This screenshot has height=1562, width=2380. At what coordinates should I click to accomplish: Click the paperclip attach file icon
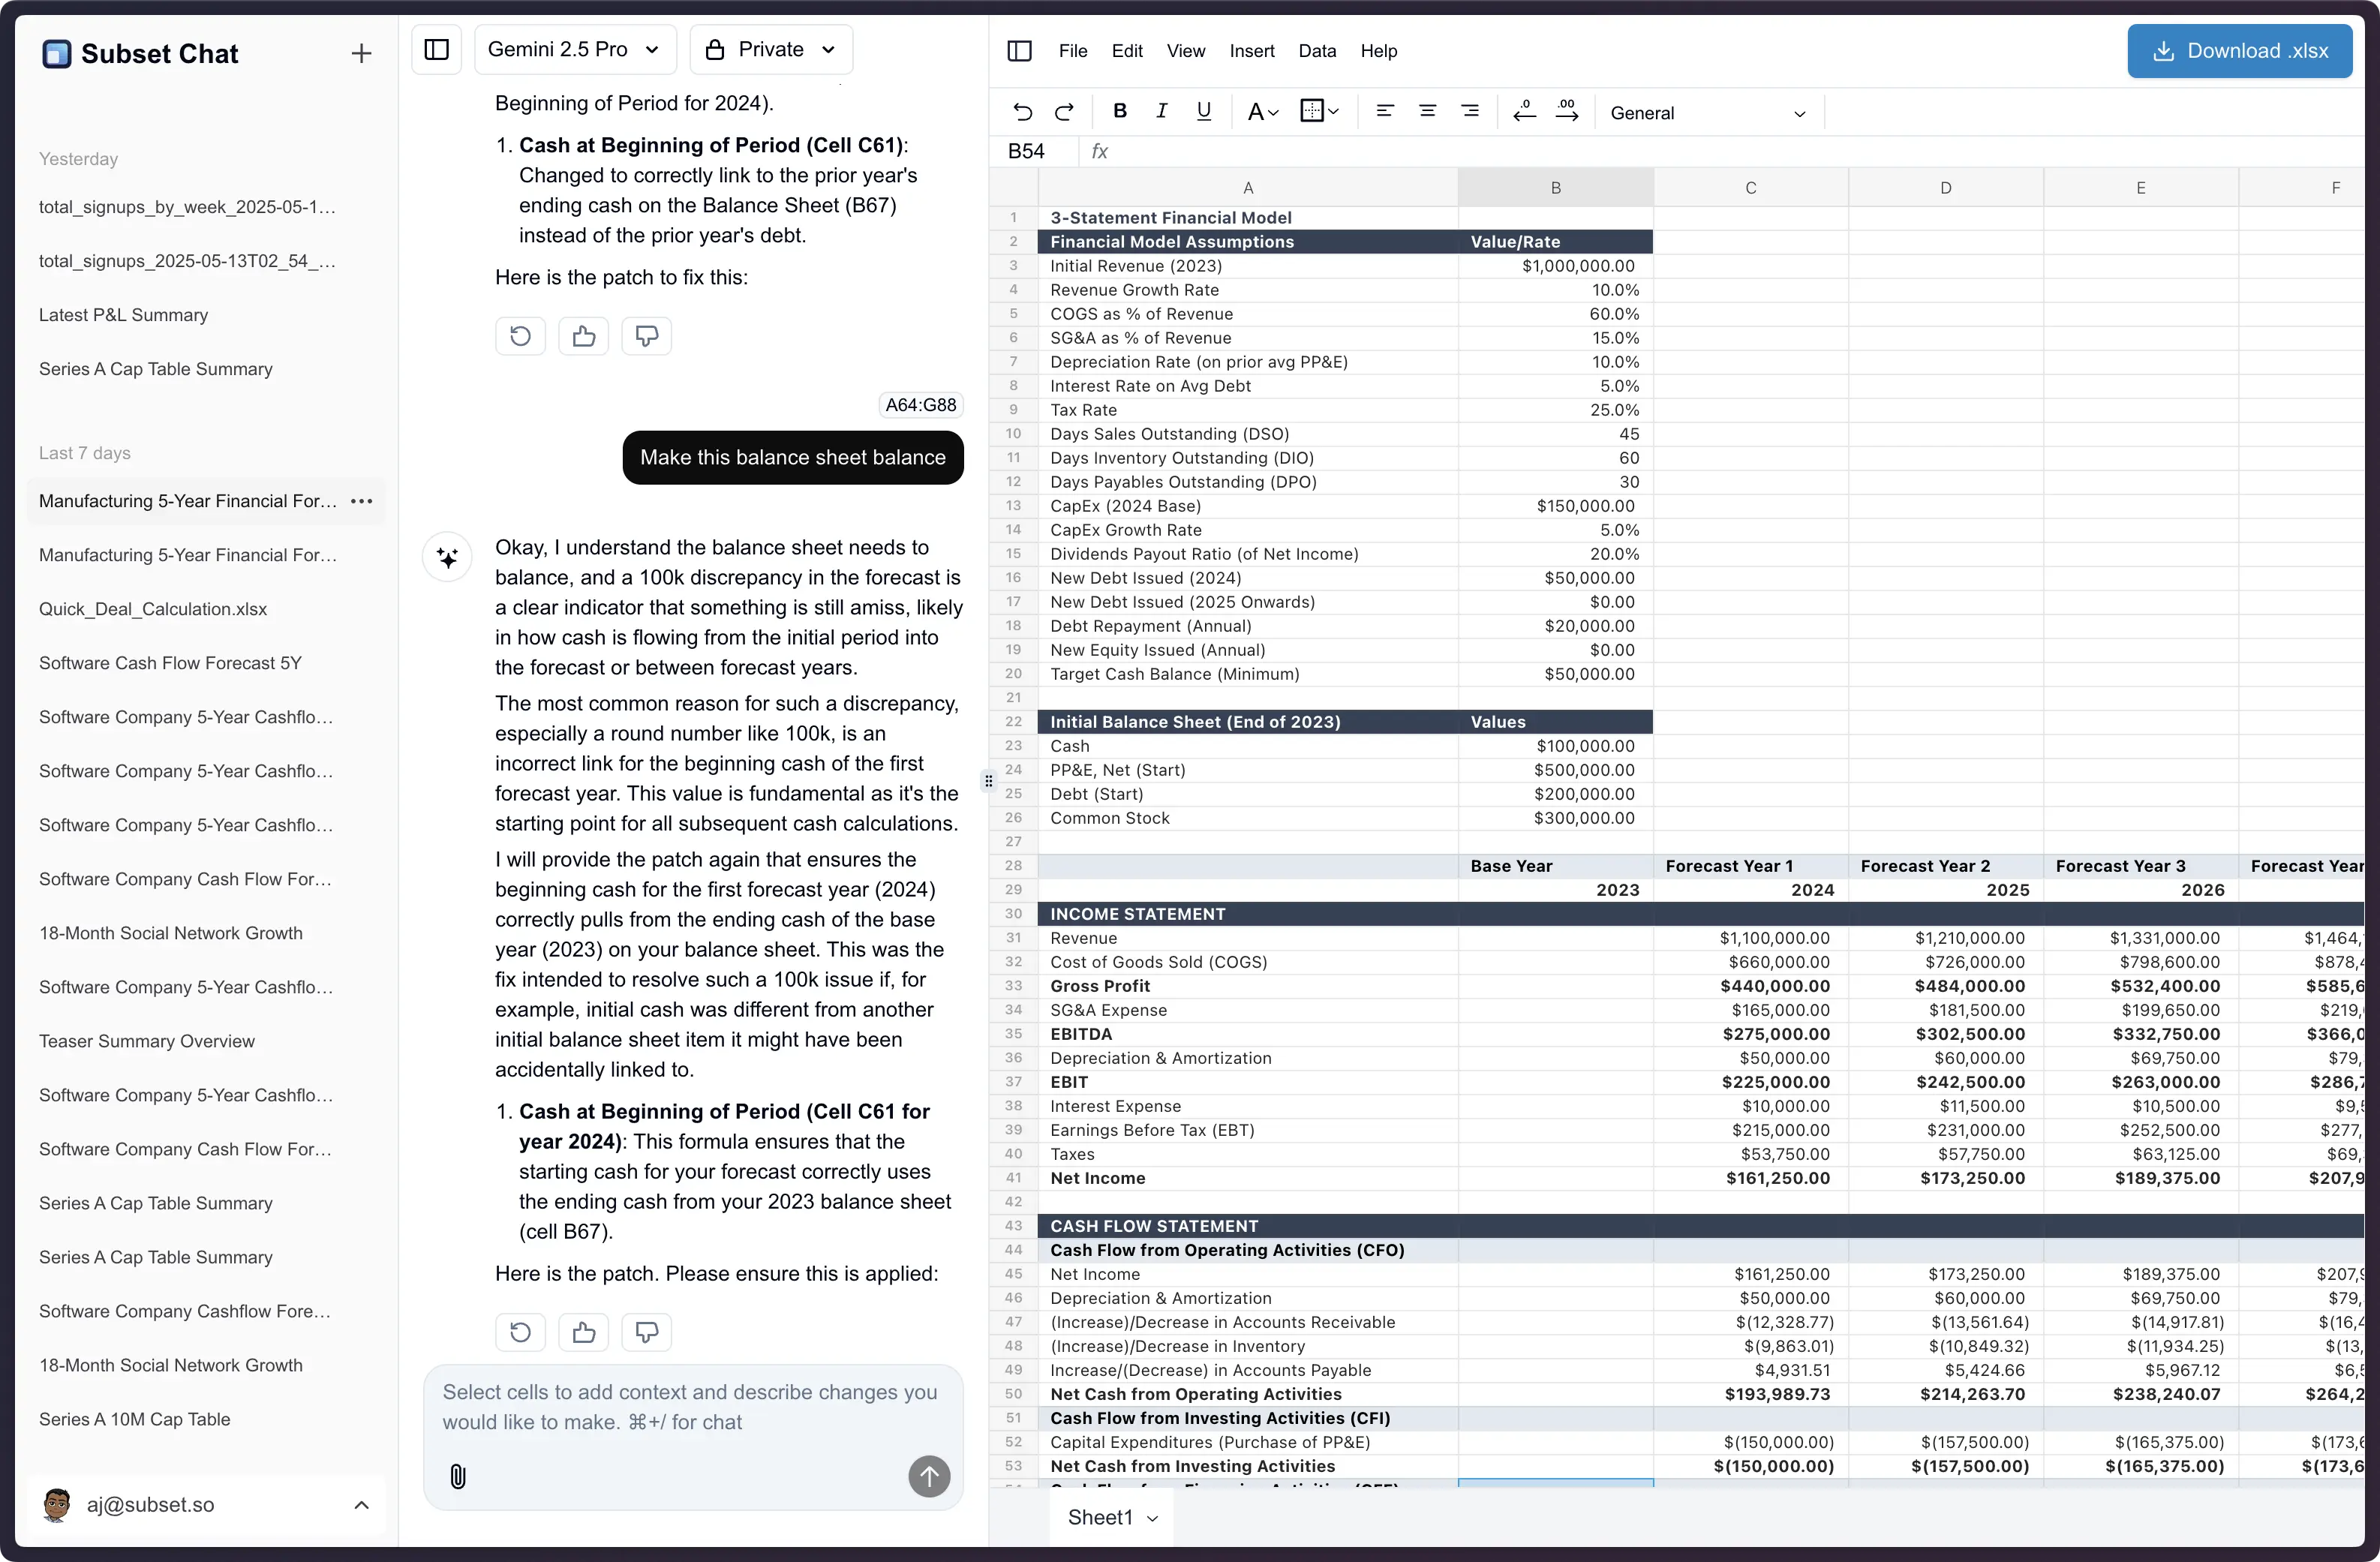tap(458, 1477)
